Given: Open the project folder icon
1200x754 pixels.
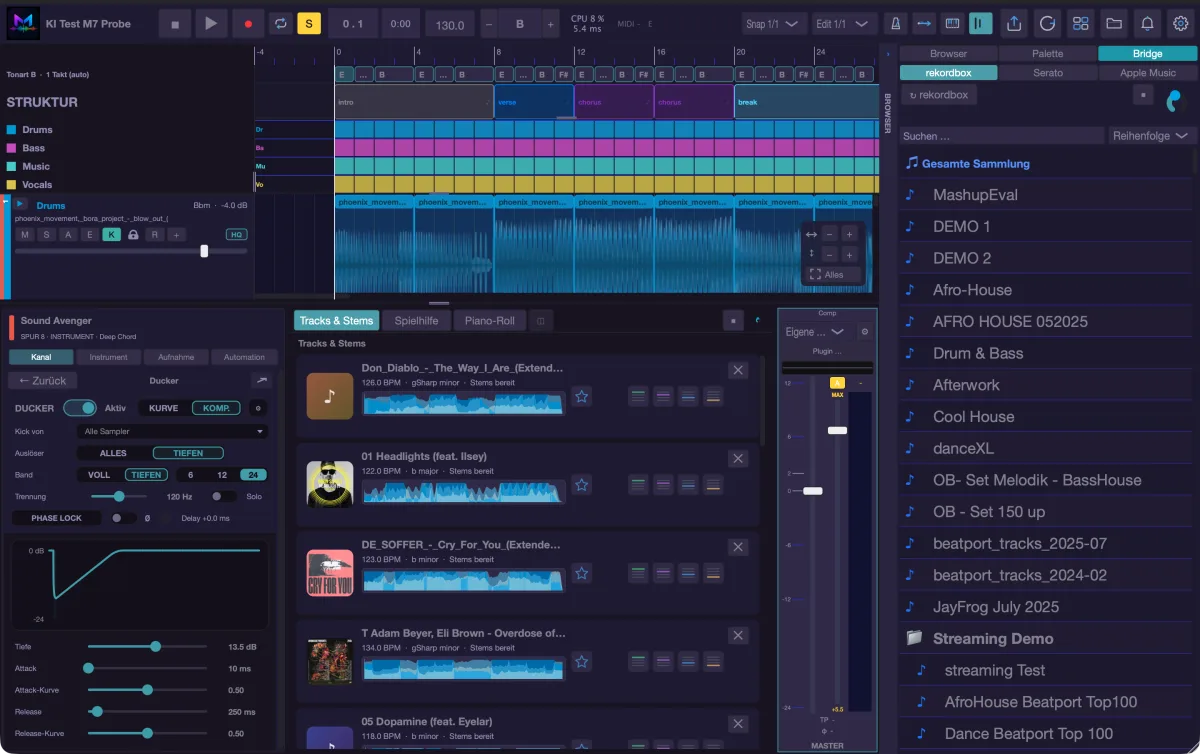Looking at the screenshot, I should click(x=1113, y=23).
